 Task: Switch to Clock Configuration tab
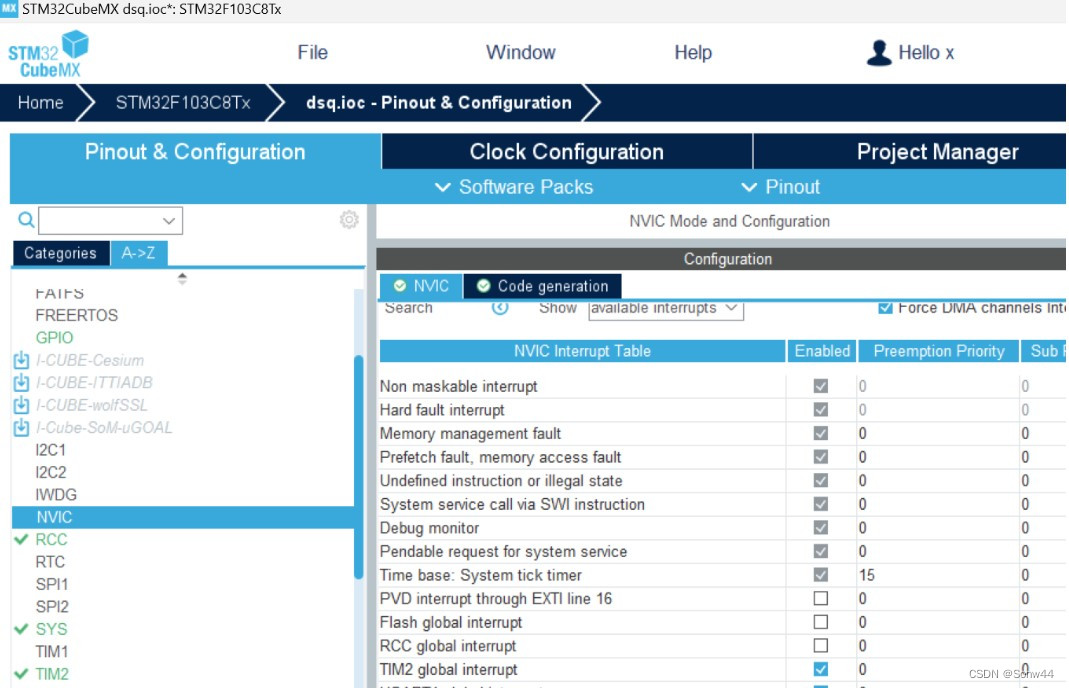tap(567, 151)
